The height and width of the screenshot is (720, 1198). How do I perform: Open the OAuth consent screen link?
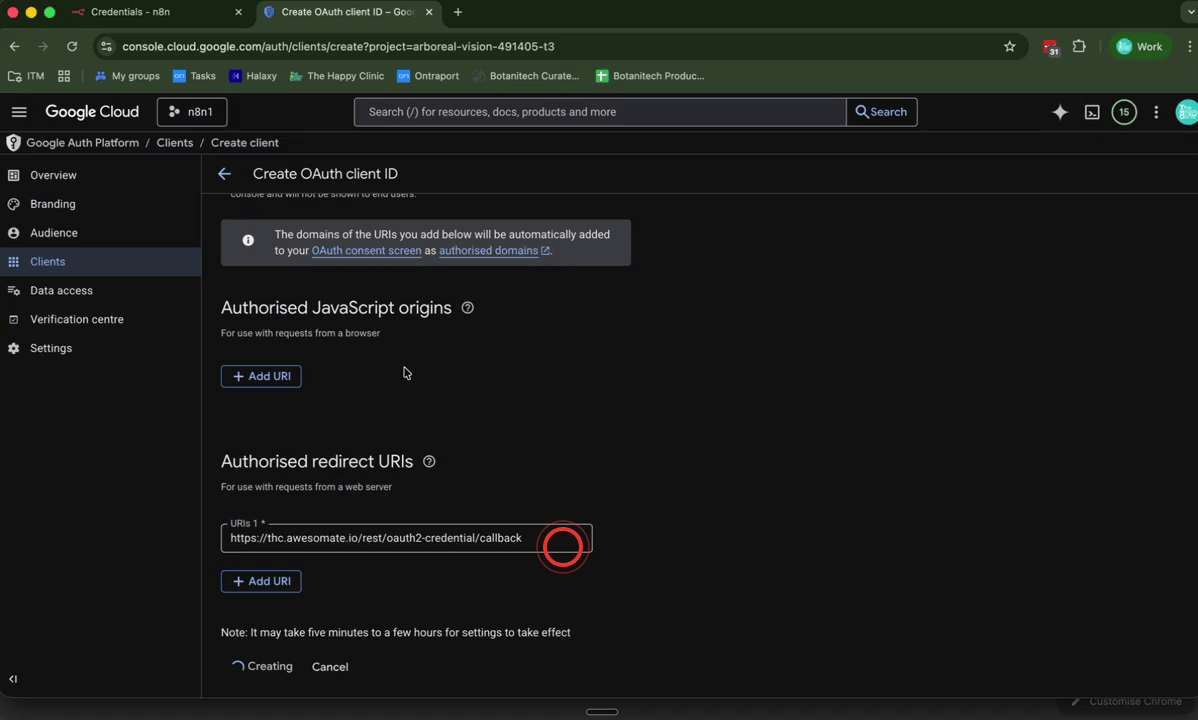[x=366, y=250]
